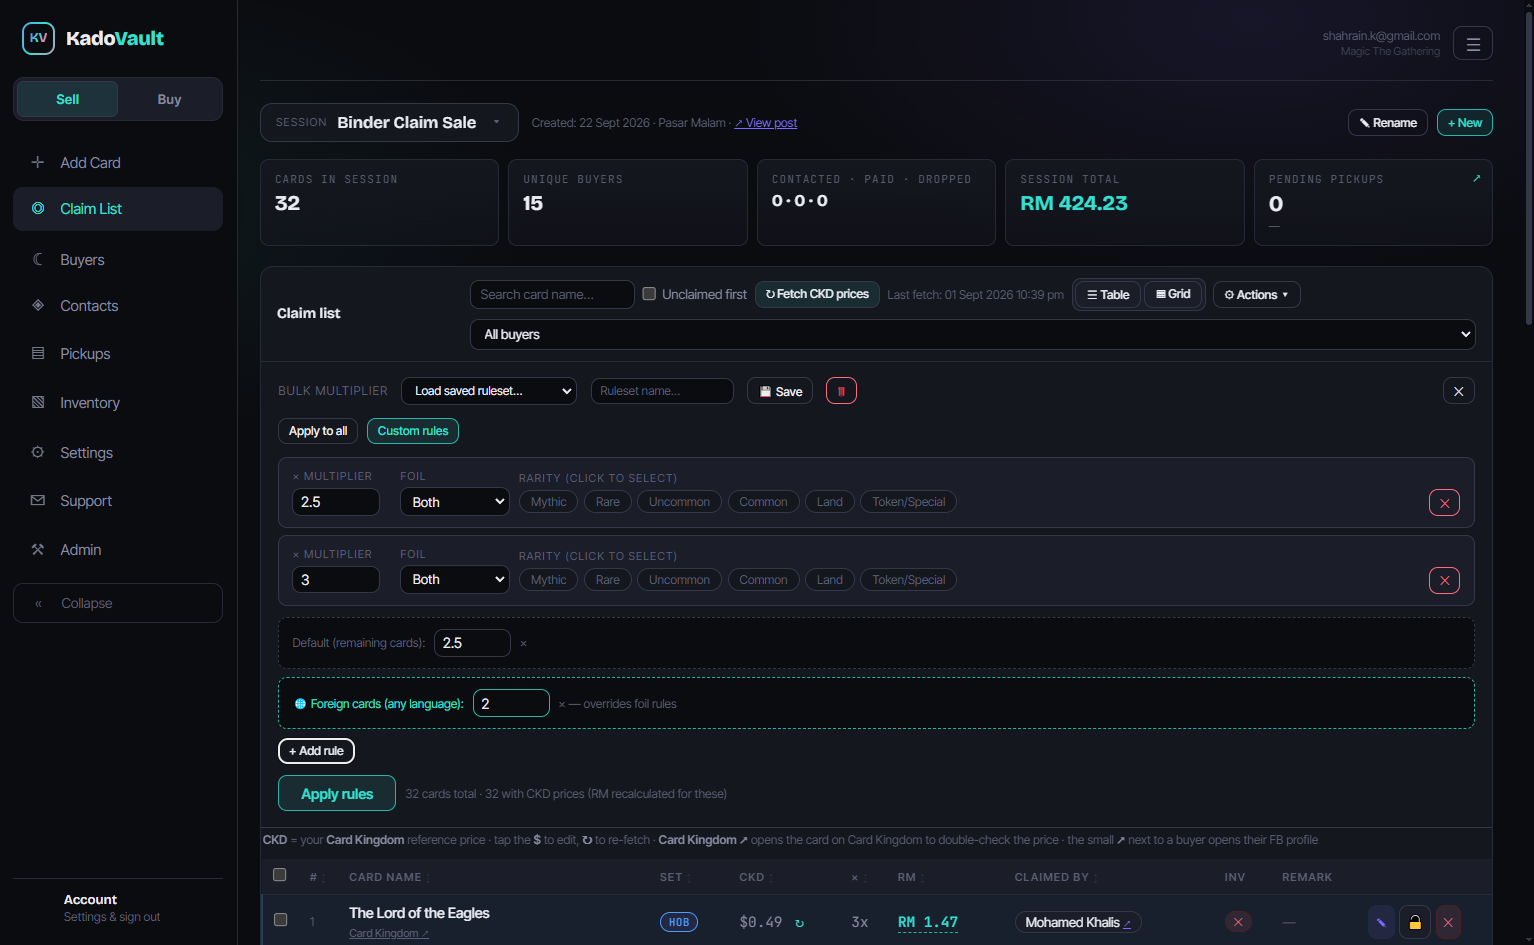Screen dimensions: 1534x945
Task: Click the Ruleset name input field
Action: coord(662,391)
